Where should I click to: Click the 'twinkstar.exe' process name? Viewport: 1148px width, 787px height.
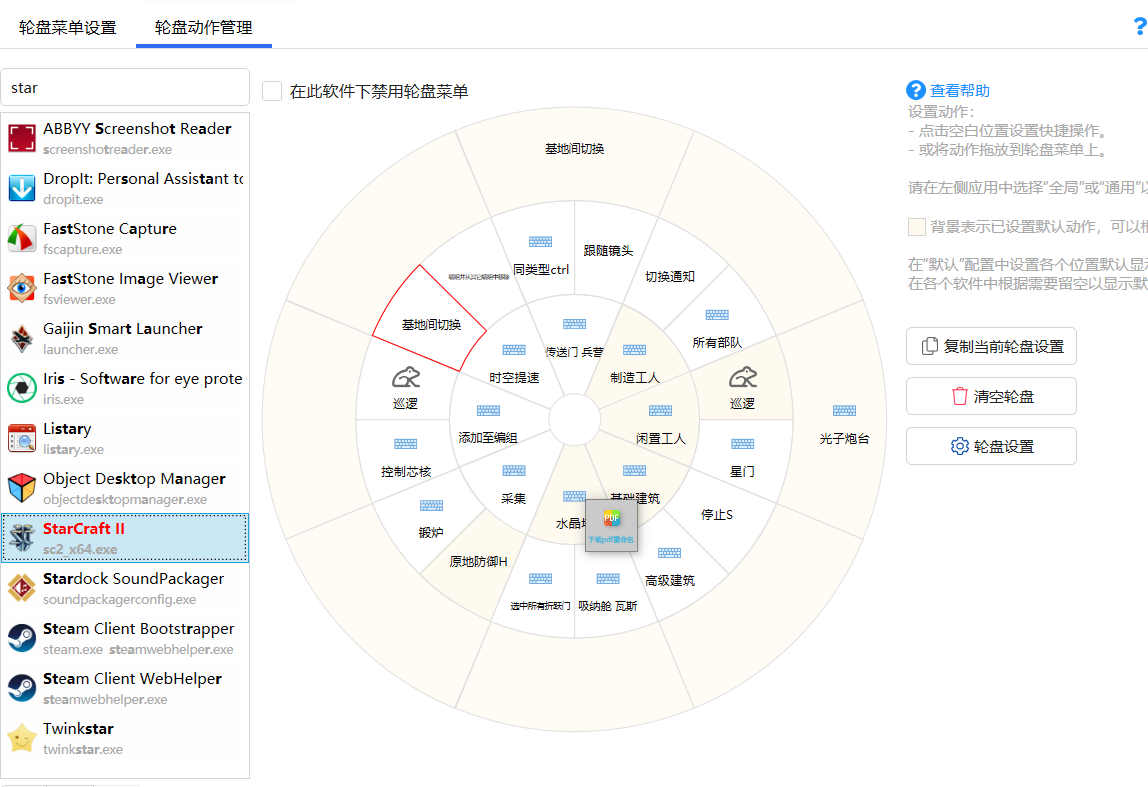[83, 750]
